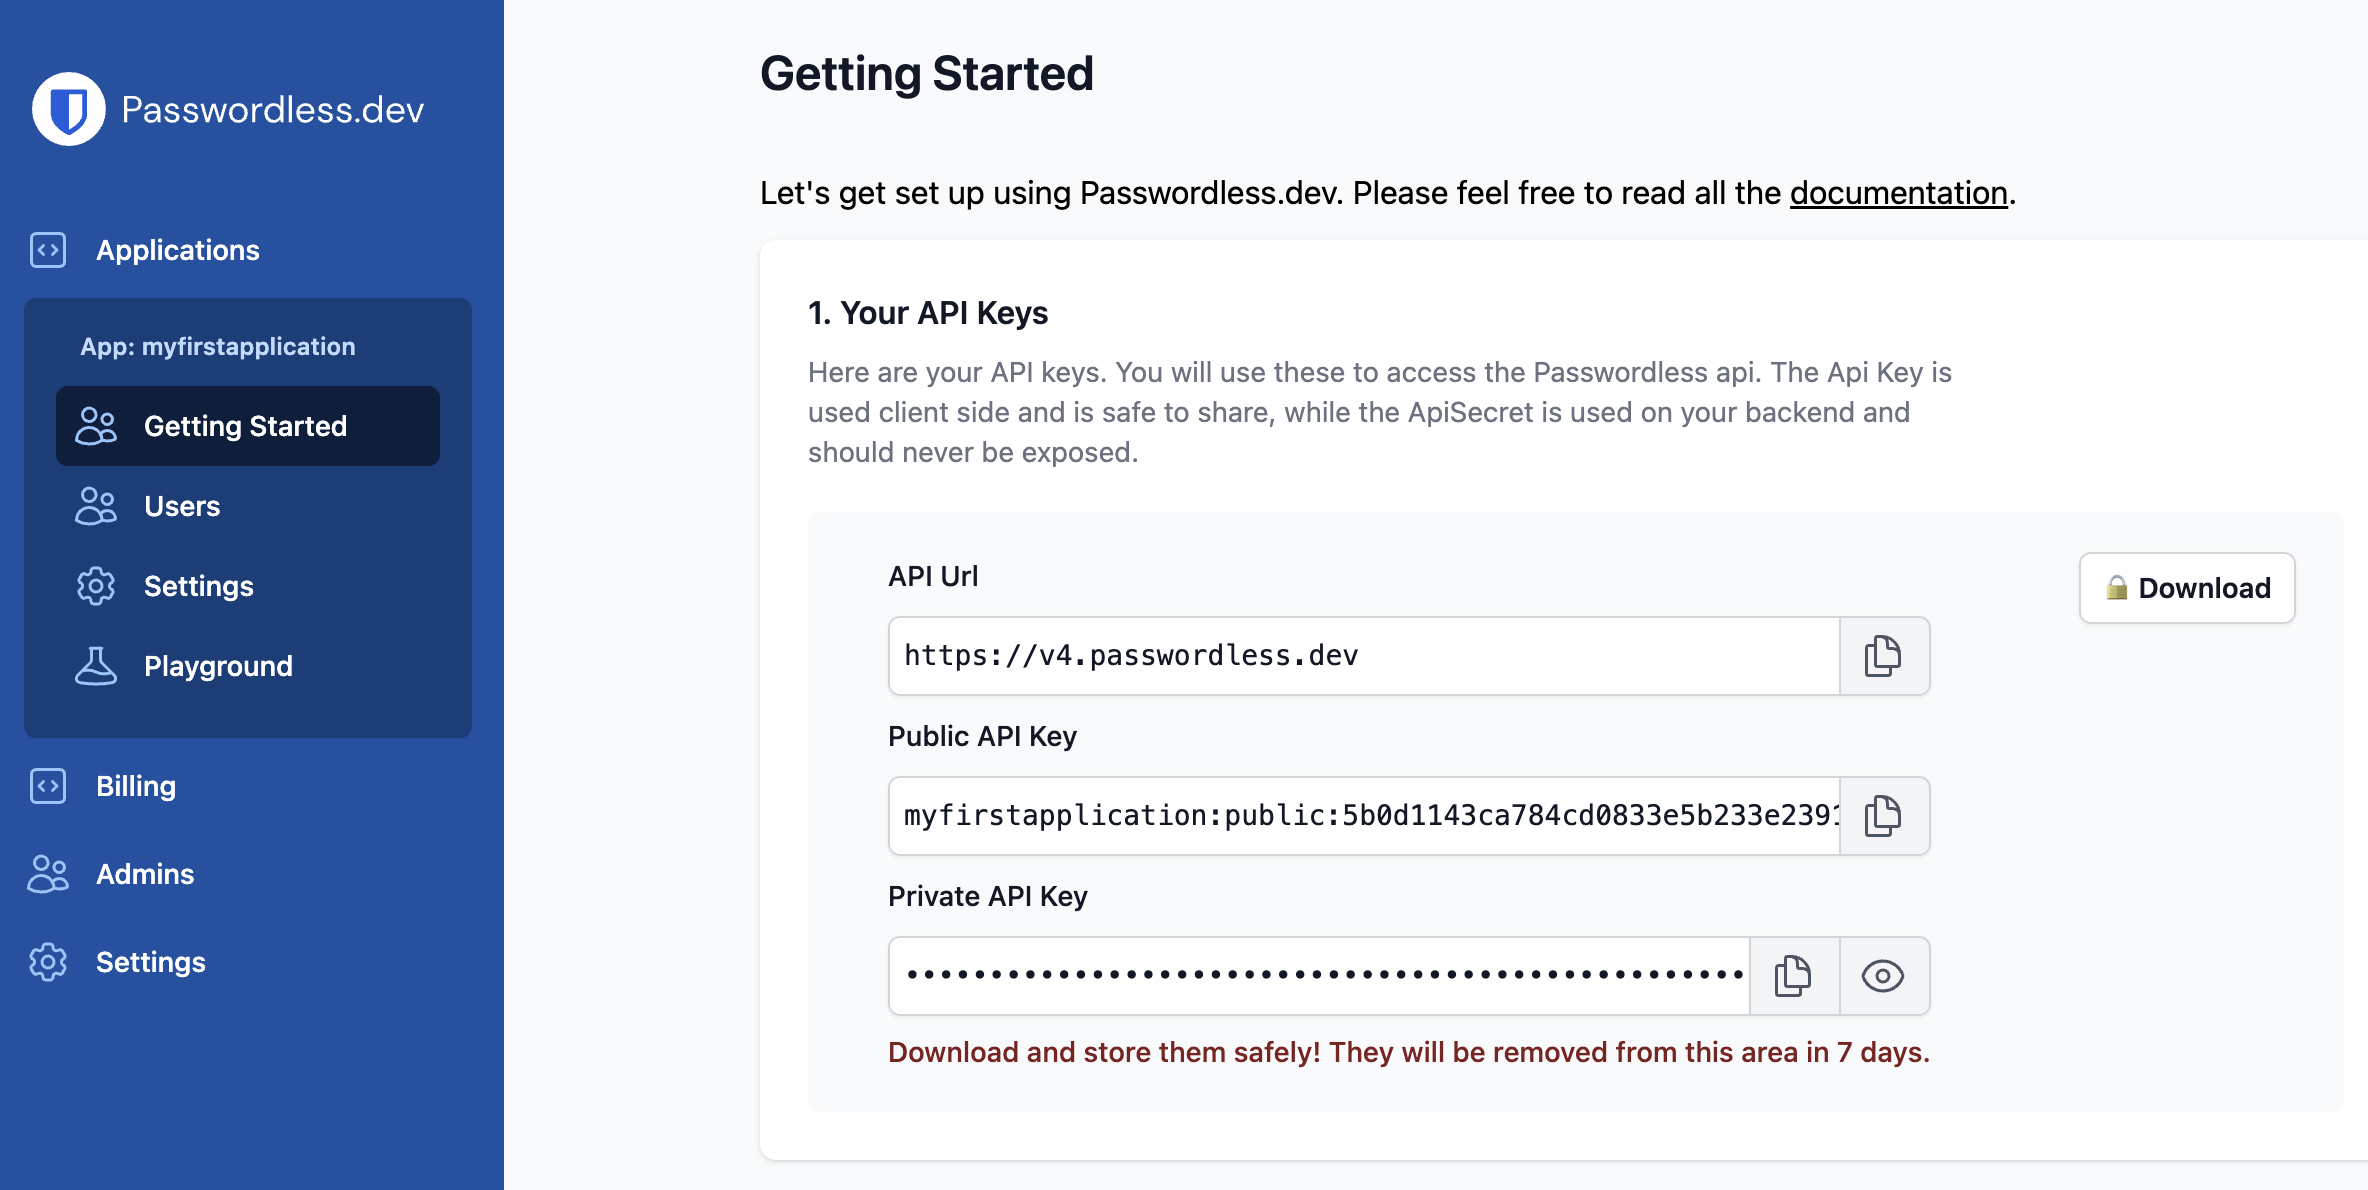The height and width of the screenshot is (1190, 2368).
Task: Select Getting Started in the app navigation
Action: 245,426
